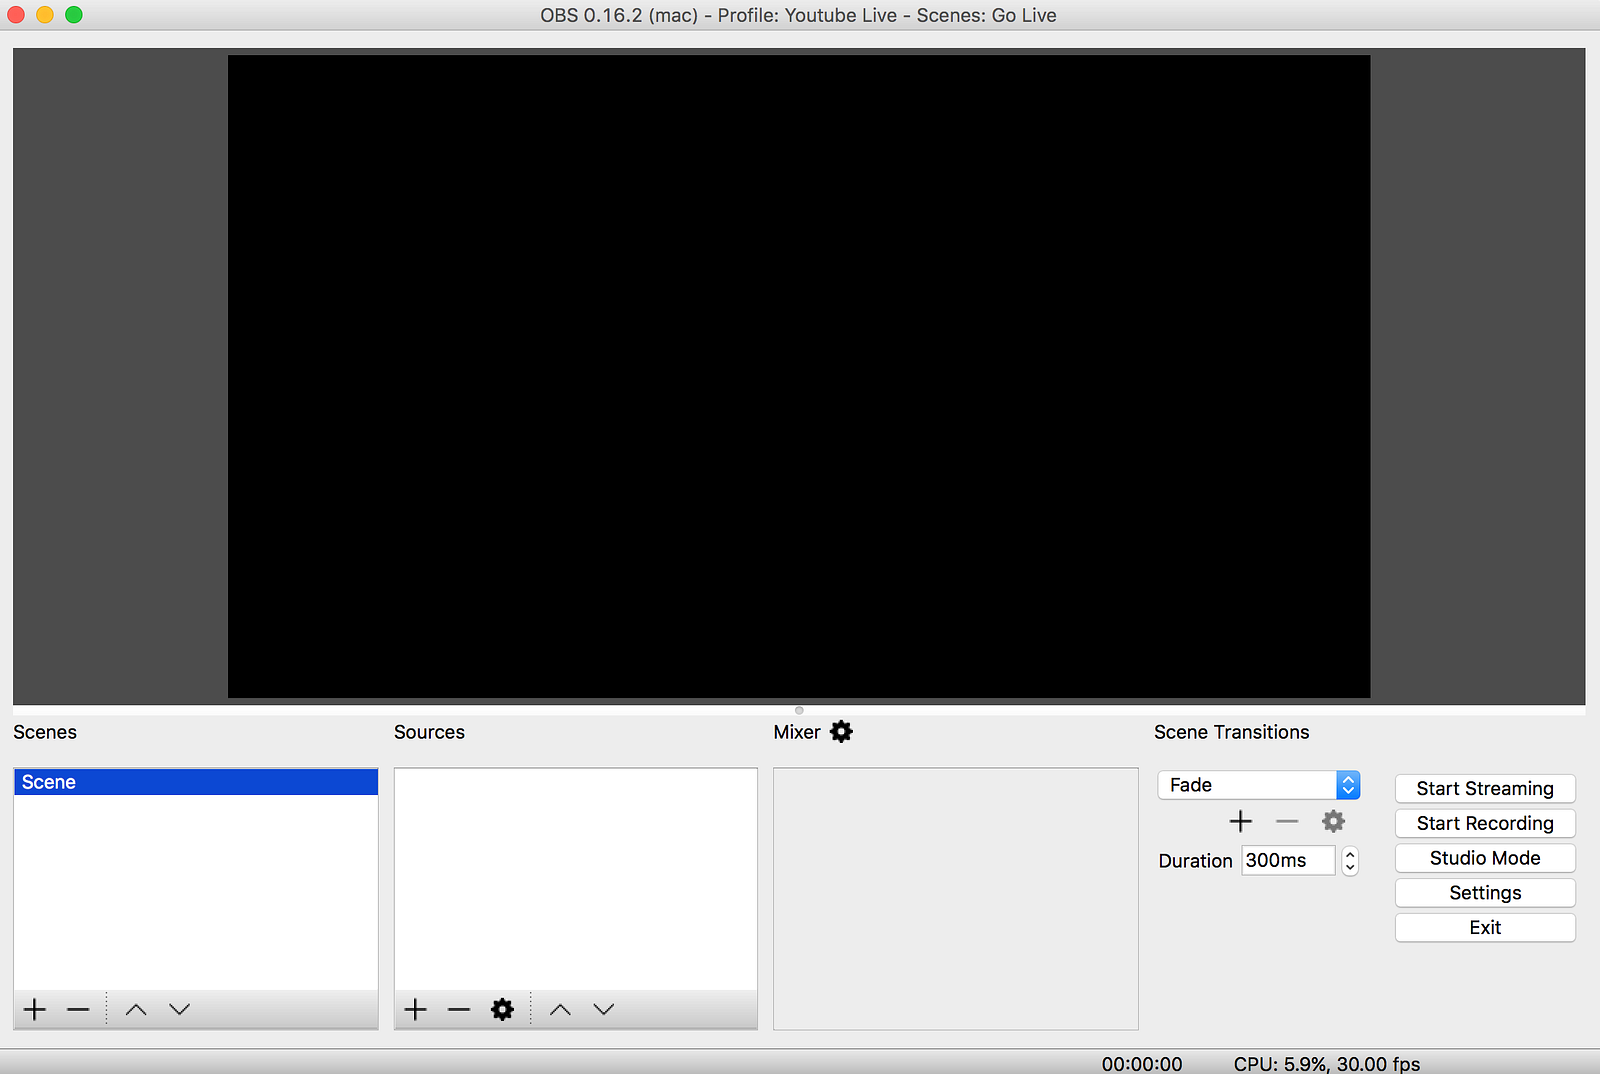
Task: Click the Duration label
Action: point(1195,861)
